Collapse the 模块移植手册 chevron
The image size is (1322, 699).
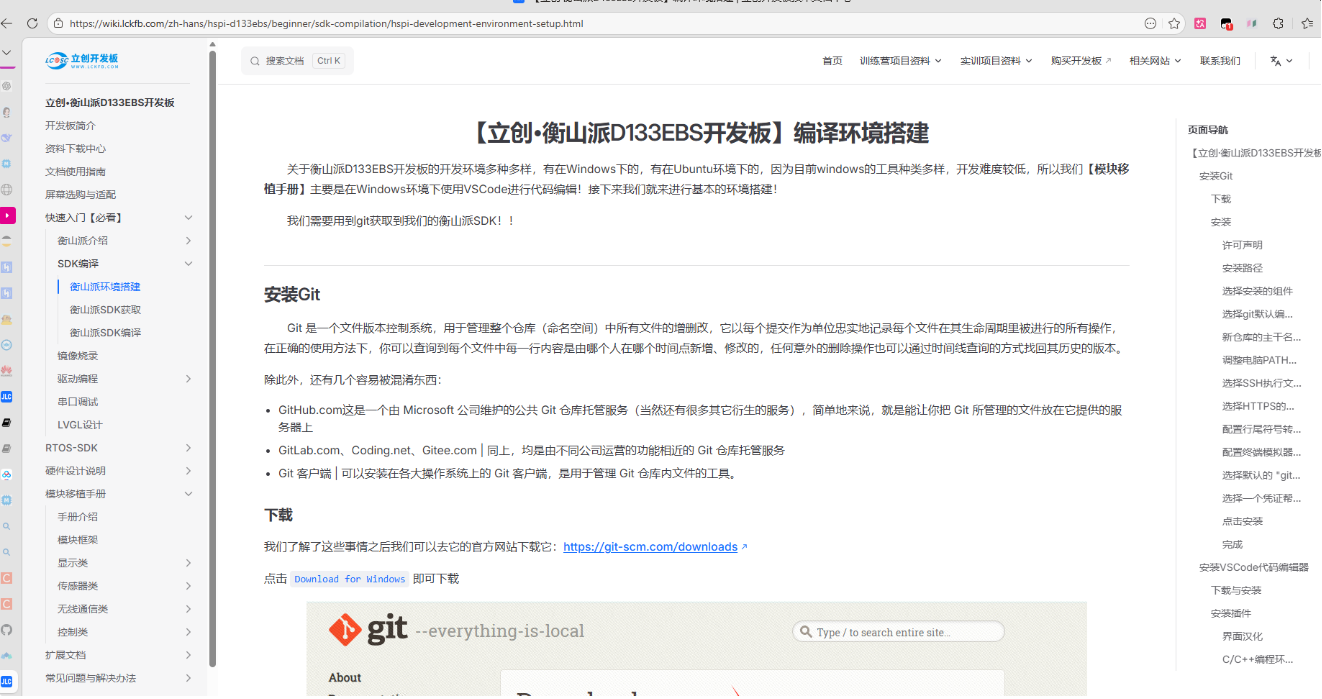tap(188, 494)
